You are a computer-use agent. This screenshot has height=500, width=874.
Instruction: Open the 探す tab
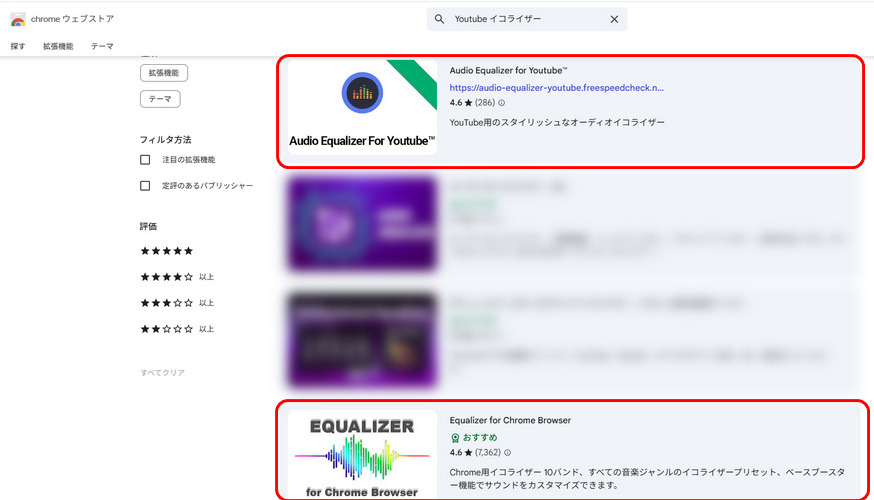[x=18, y=46]
